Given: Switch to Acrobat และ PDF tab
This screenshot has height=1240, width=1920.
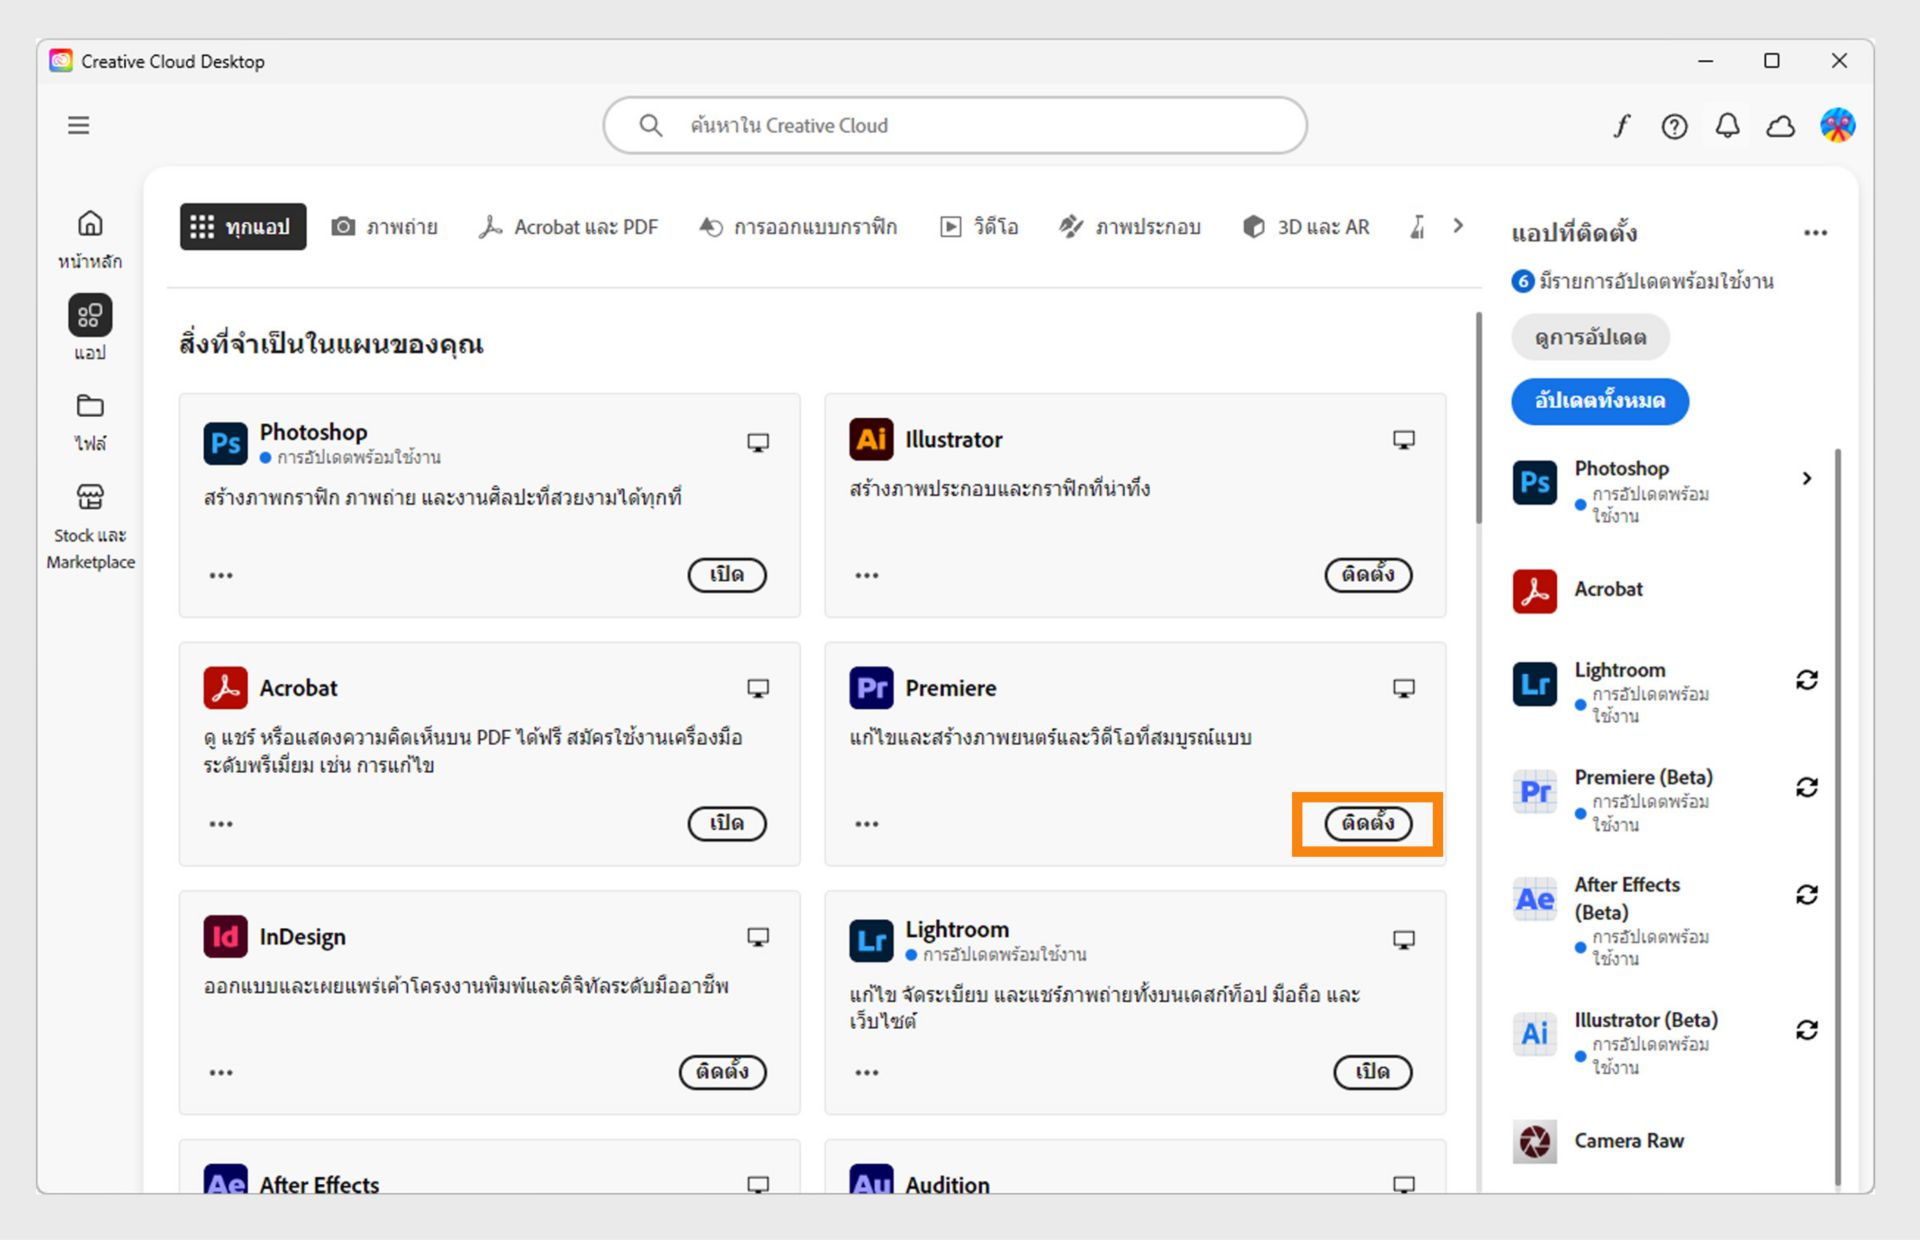Looking at the screenshot, I should [568, 227].
